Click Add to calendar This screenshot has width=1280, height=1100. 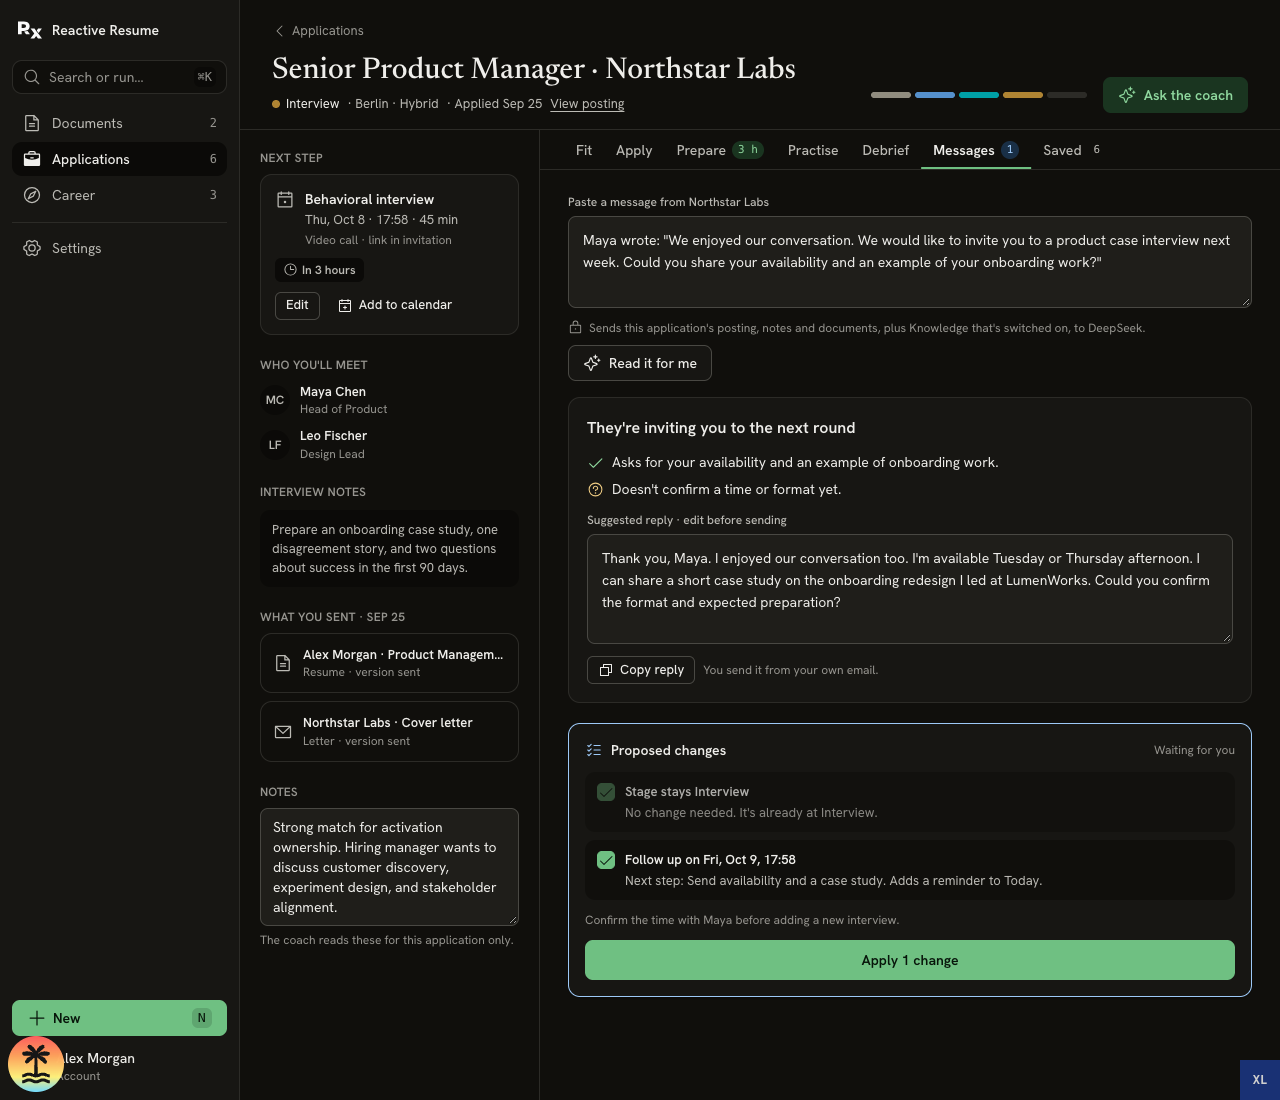coord(395,305)
